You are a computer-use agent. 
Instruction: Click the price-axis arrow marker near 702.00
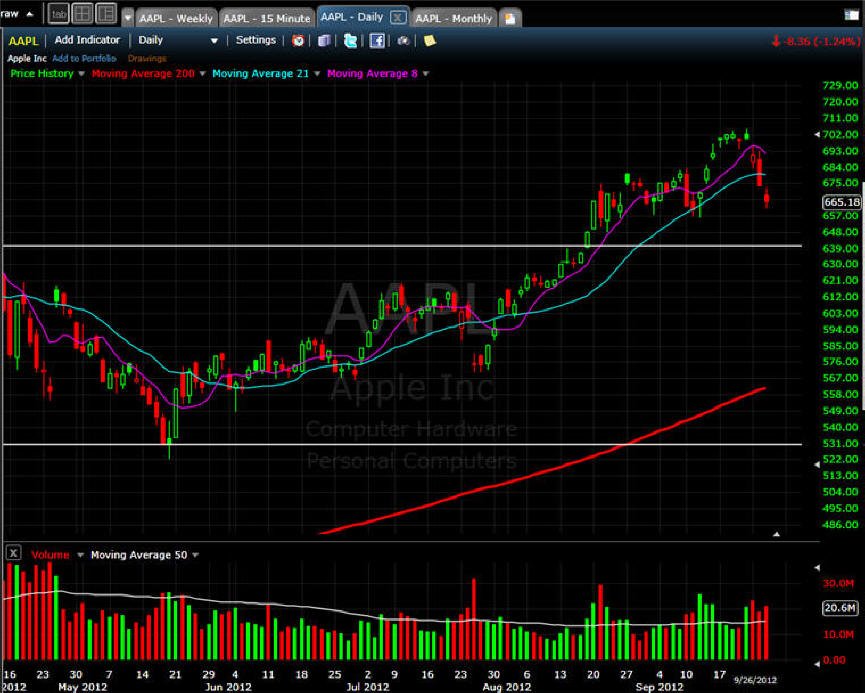(817, 134)
